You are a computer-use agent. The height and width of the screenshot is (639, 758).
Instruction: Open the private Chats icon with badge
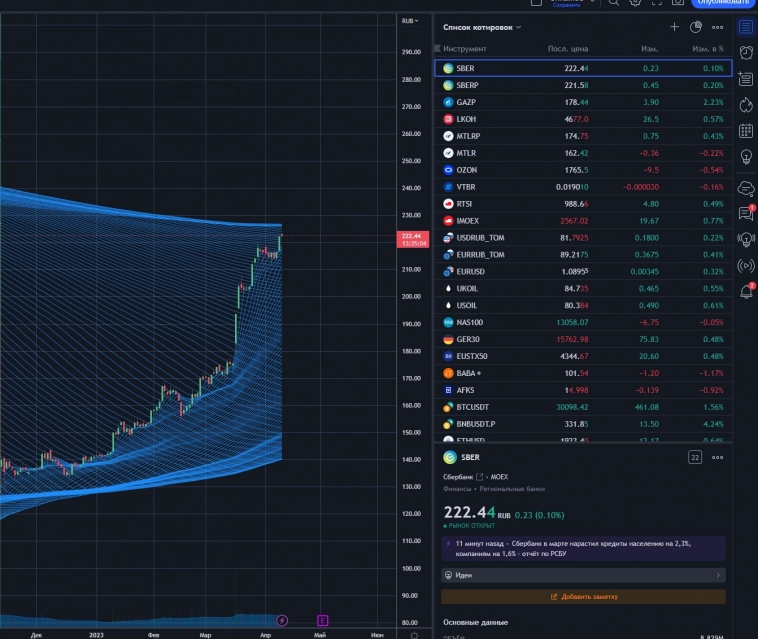coord(745,213)
